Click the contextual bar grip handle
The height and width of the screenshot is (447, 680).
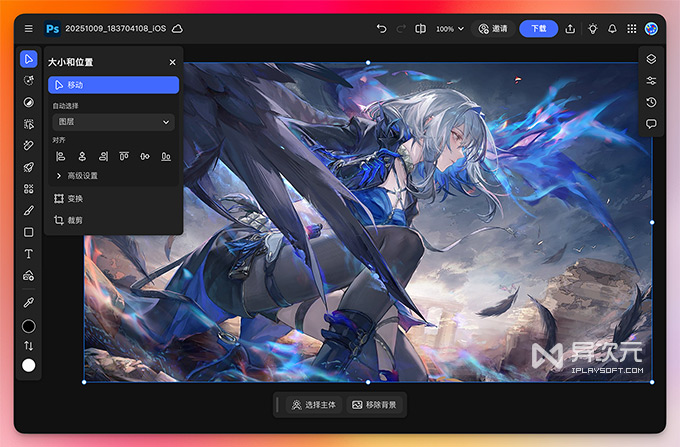[x=278, y=405]
